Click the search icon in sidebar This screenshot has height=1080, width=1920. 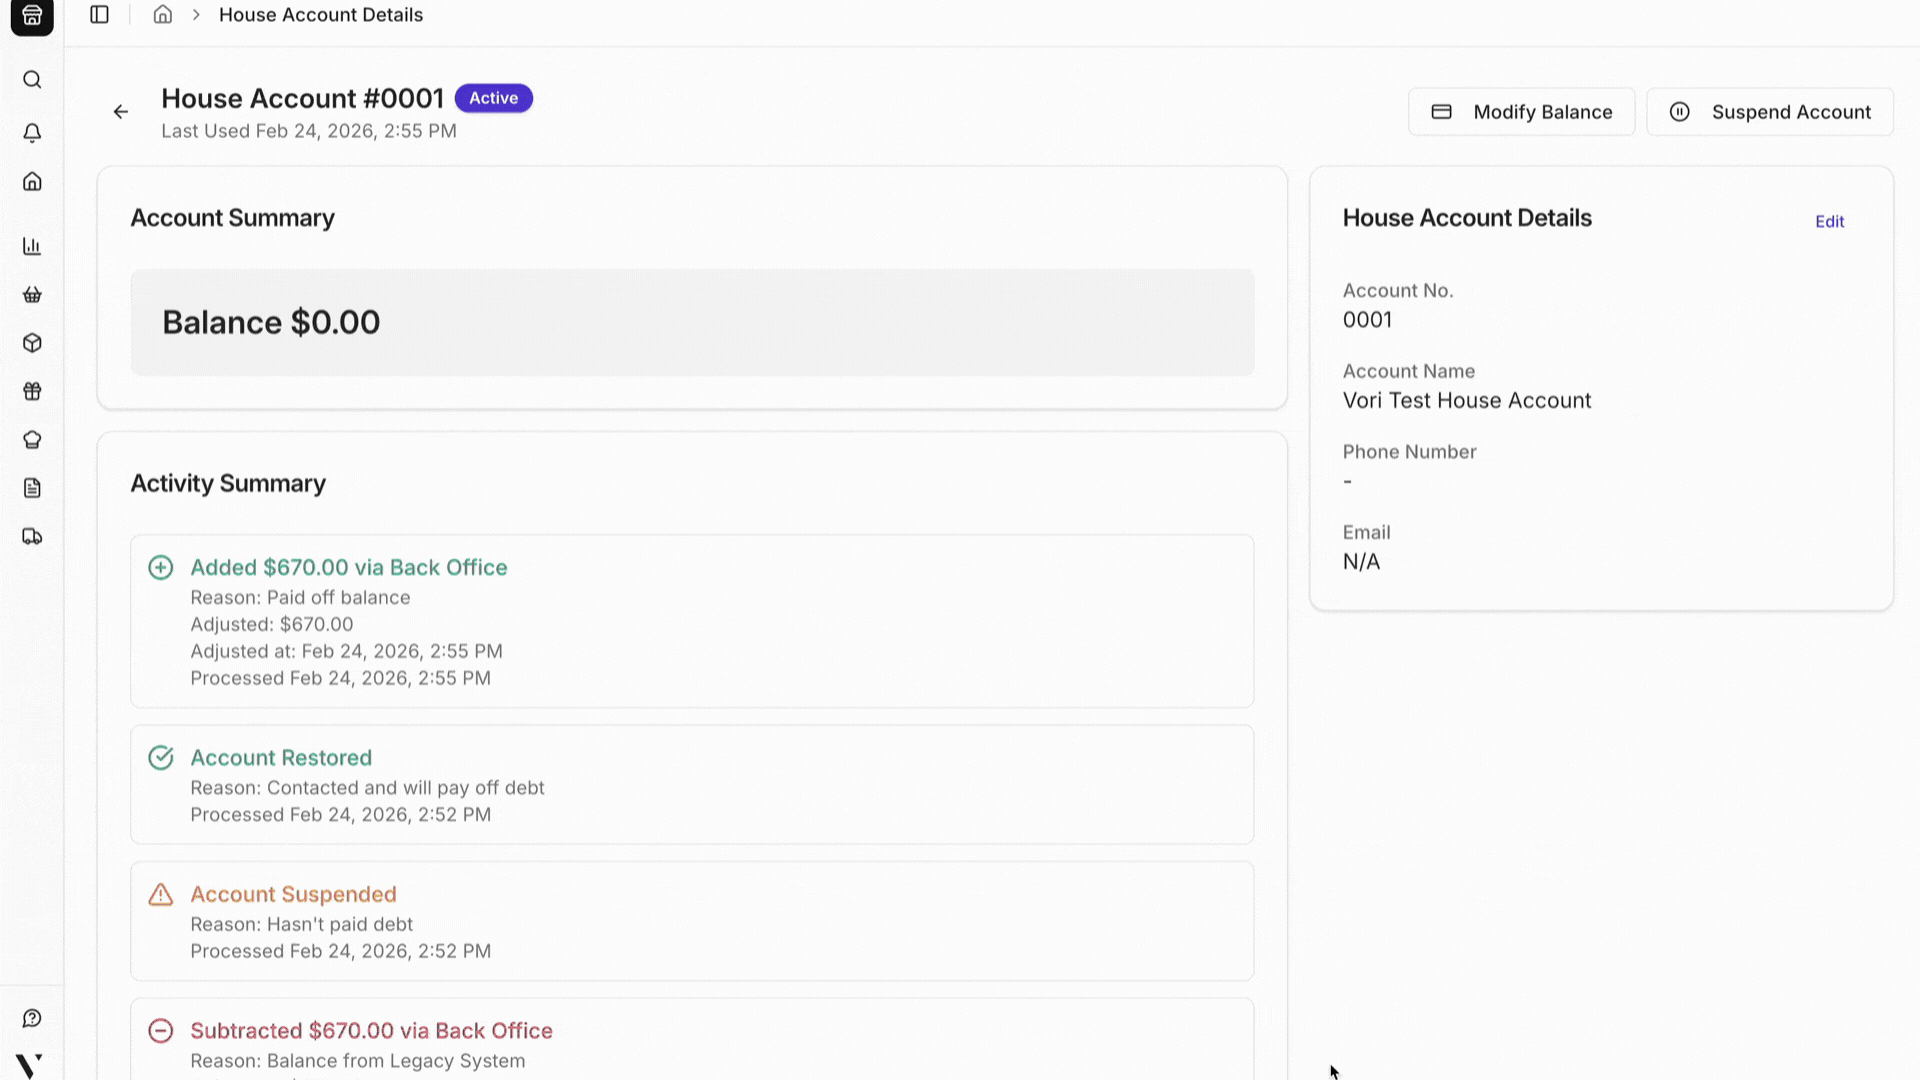32,80
